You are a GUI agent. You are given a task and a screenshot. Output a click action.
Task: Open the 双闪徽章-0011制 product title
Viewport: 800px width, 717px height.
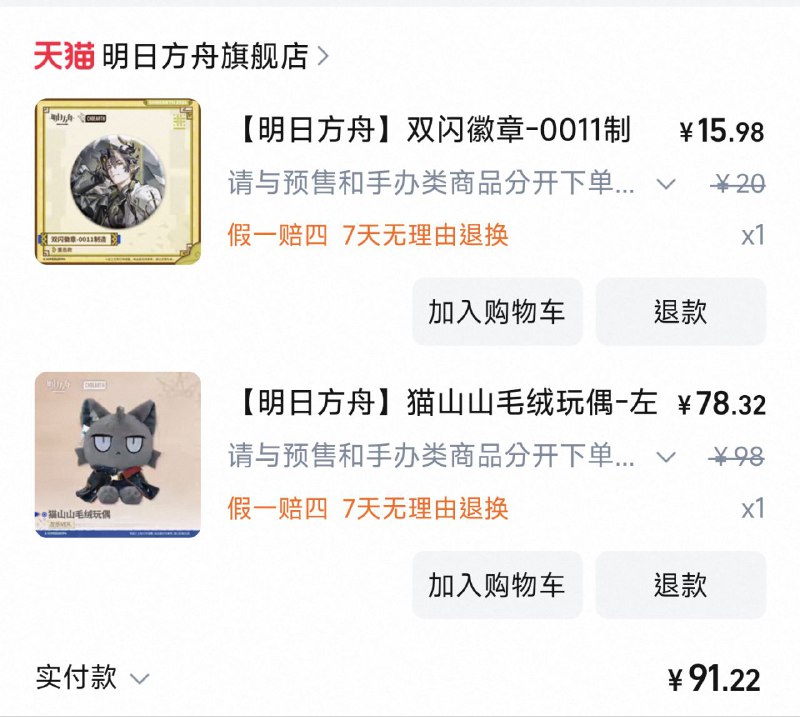435,130
